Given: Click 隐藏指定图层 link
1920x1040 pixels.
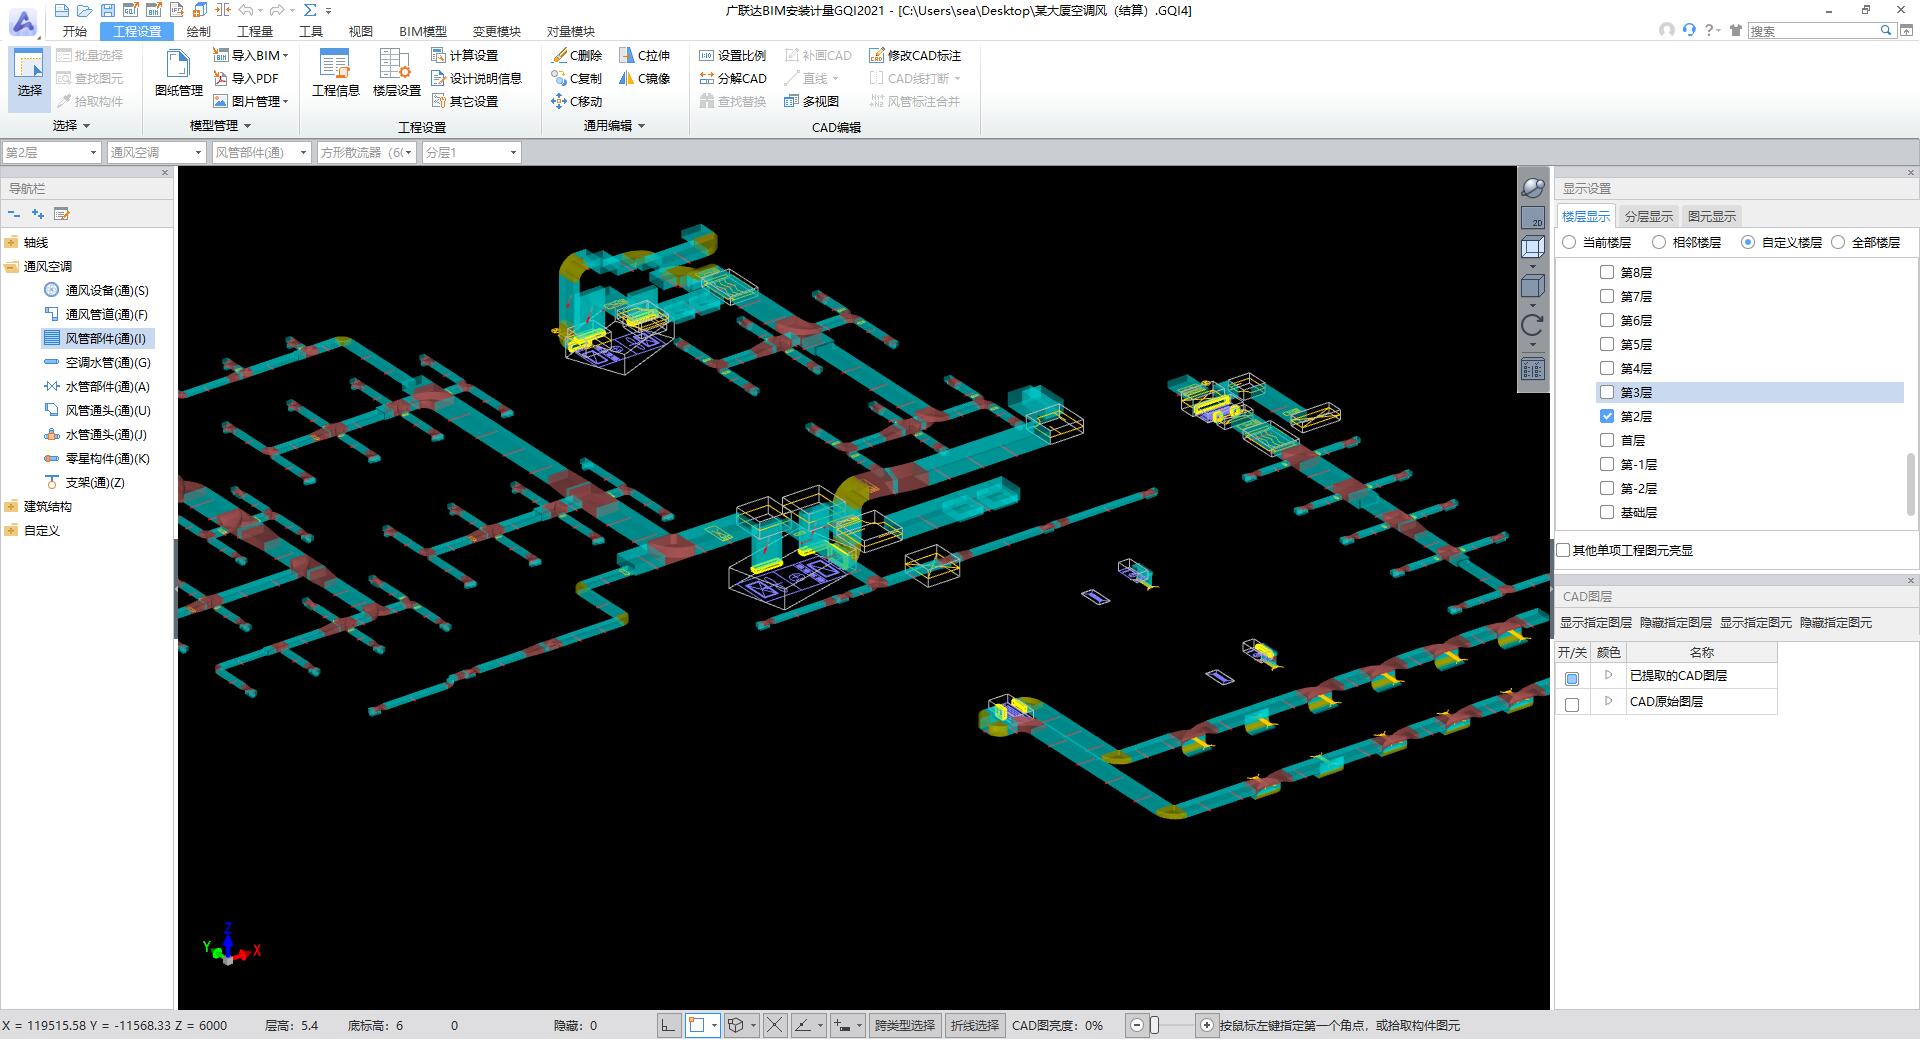Looking at the screenshot, I should (1675, 622).
